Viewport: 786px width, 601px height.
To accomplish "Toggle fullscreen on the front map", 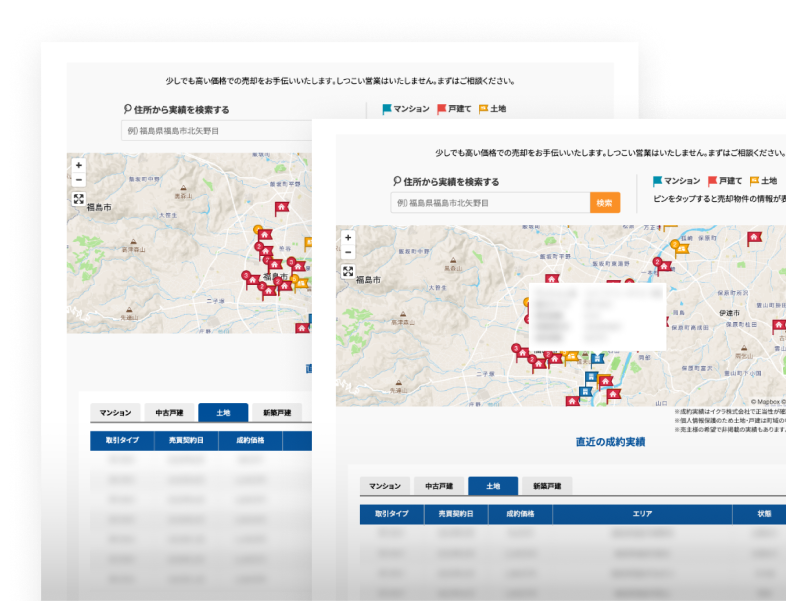I will click(x=348, y=271).
